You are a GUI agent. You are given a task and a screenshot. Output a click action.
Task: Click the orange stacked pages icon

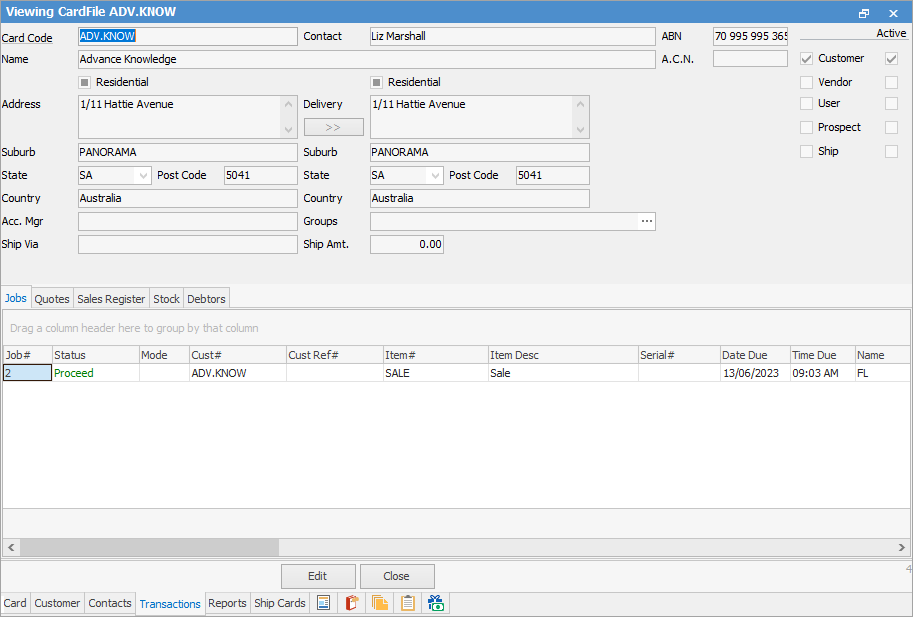[379, 603]
